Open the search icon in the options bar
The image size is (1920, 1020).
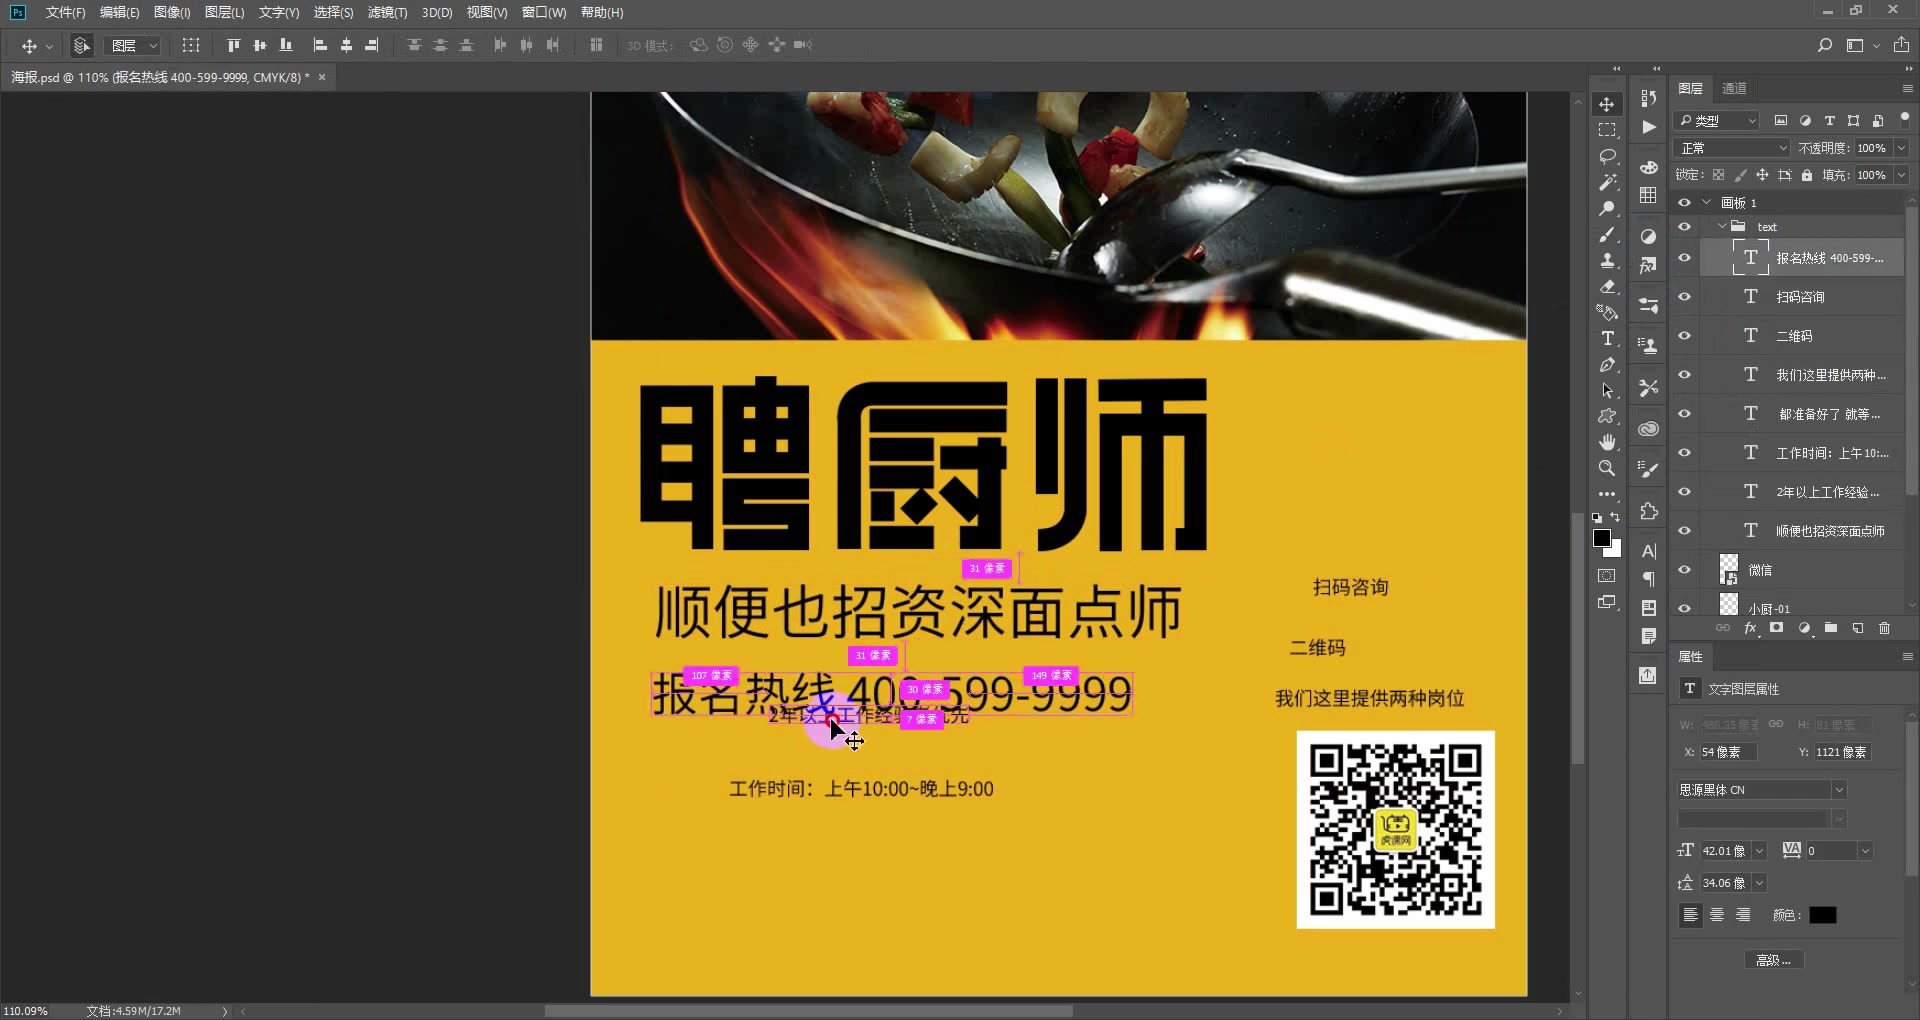click(x=1825, y=45)
